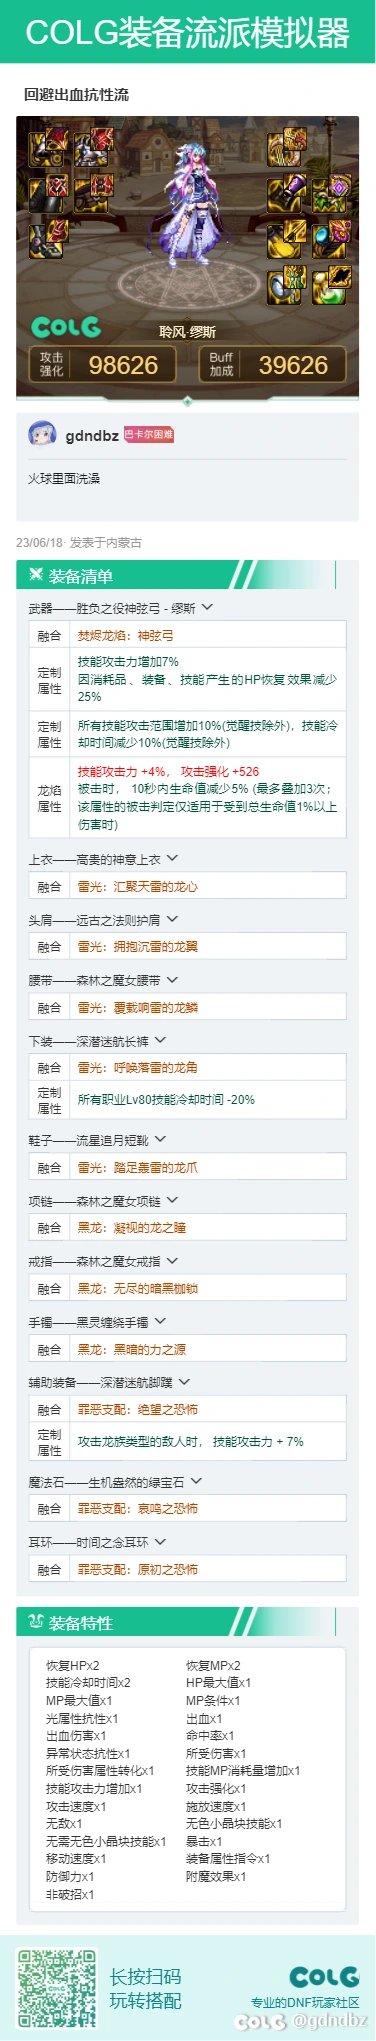Click the COLG logo over the character image
Viewport: 376px width, 2041px height.
point(66,327)
